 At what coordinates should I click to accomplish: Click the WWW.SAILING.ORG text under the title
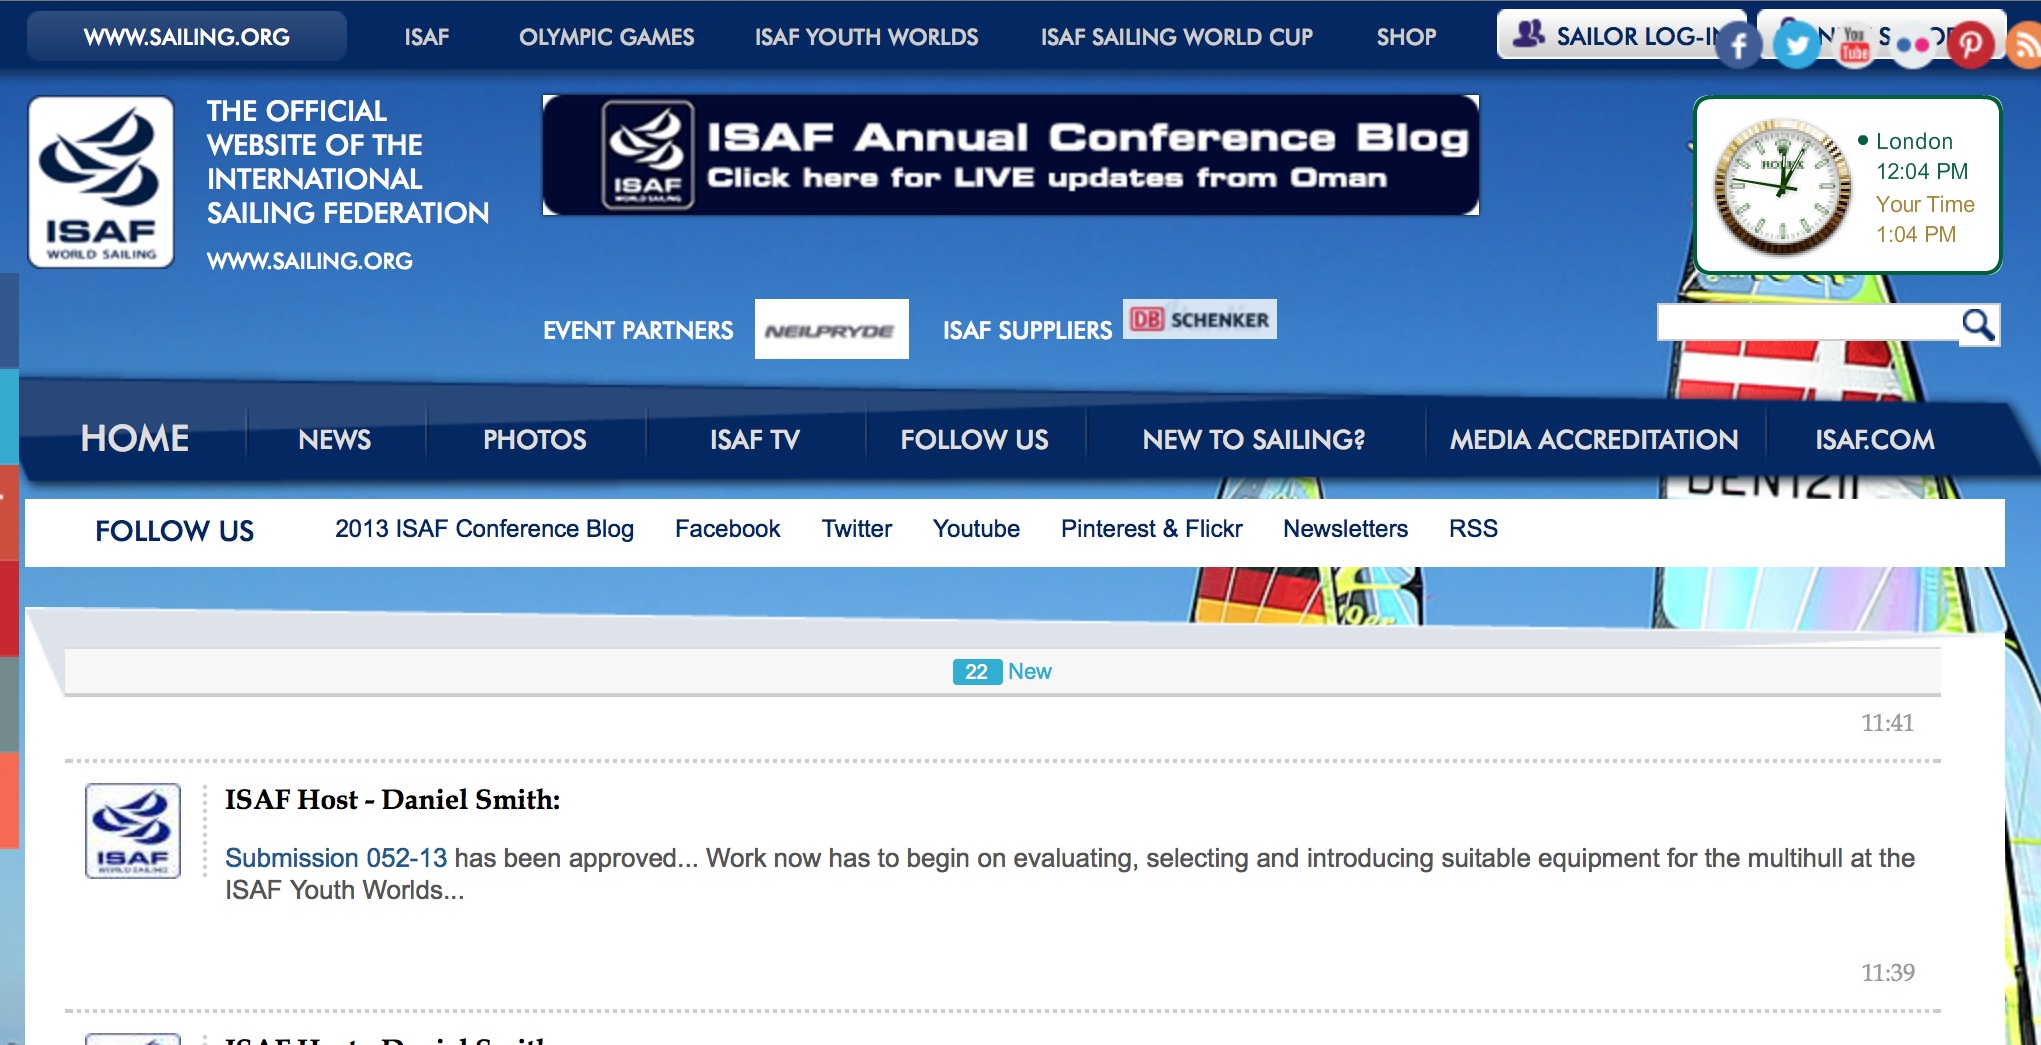tap(309, 261)
